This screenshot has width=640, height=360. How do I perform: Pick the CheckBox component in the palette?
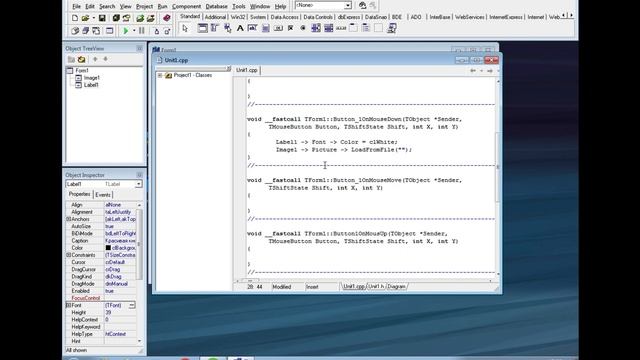click(291, 28)
